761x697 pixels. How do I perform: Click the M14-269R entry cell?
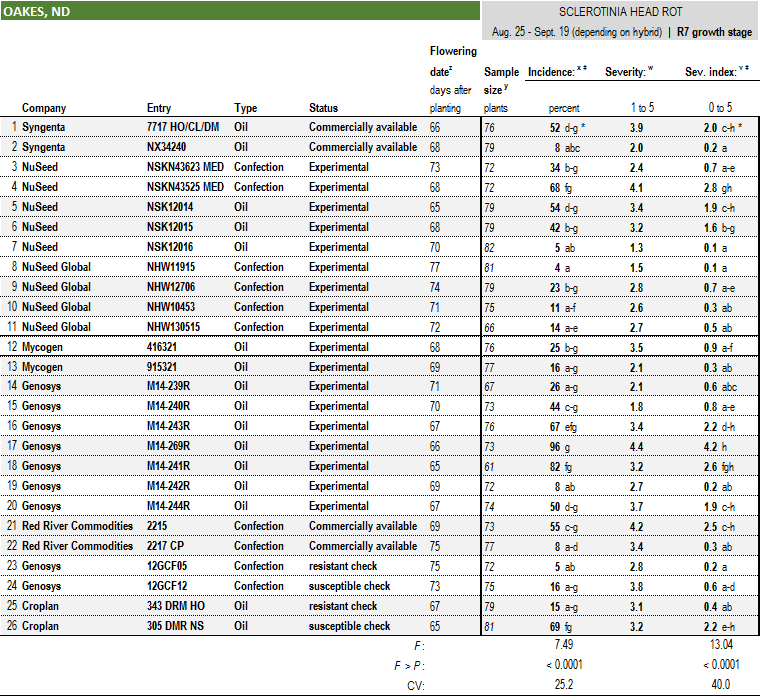click(x=170, y=446)
